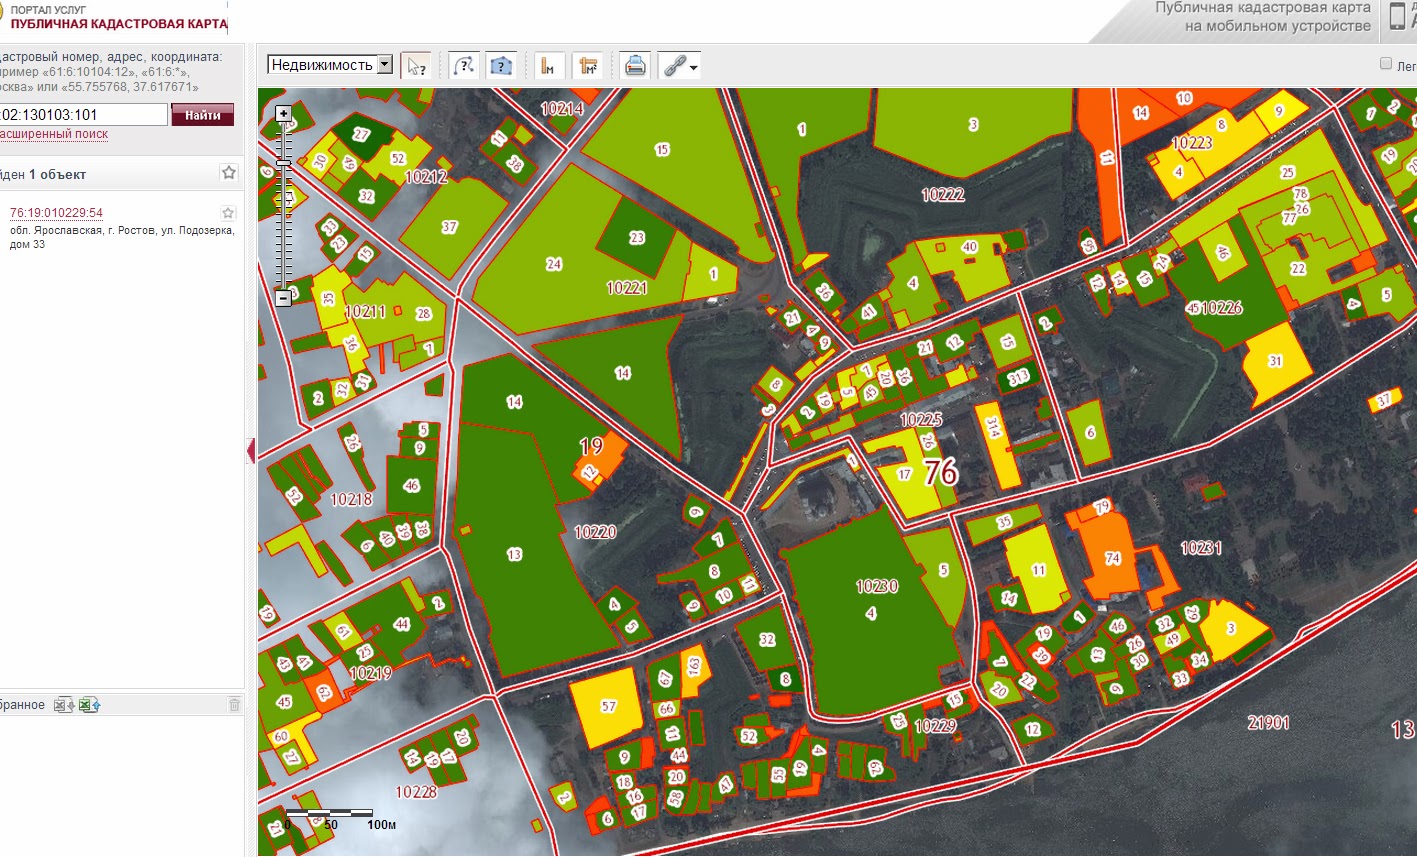Activate the area measurement (m²) tool

pyautogui.click(x=587, y=66)
